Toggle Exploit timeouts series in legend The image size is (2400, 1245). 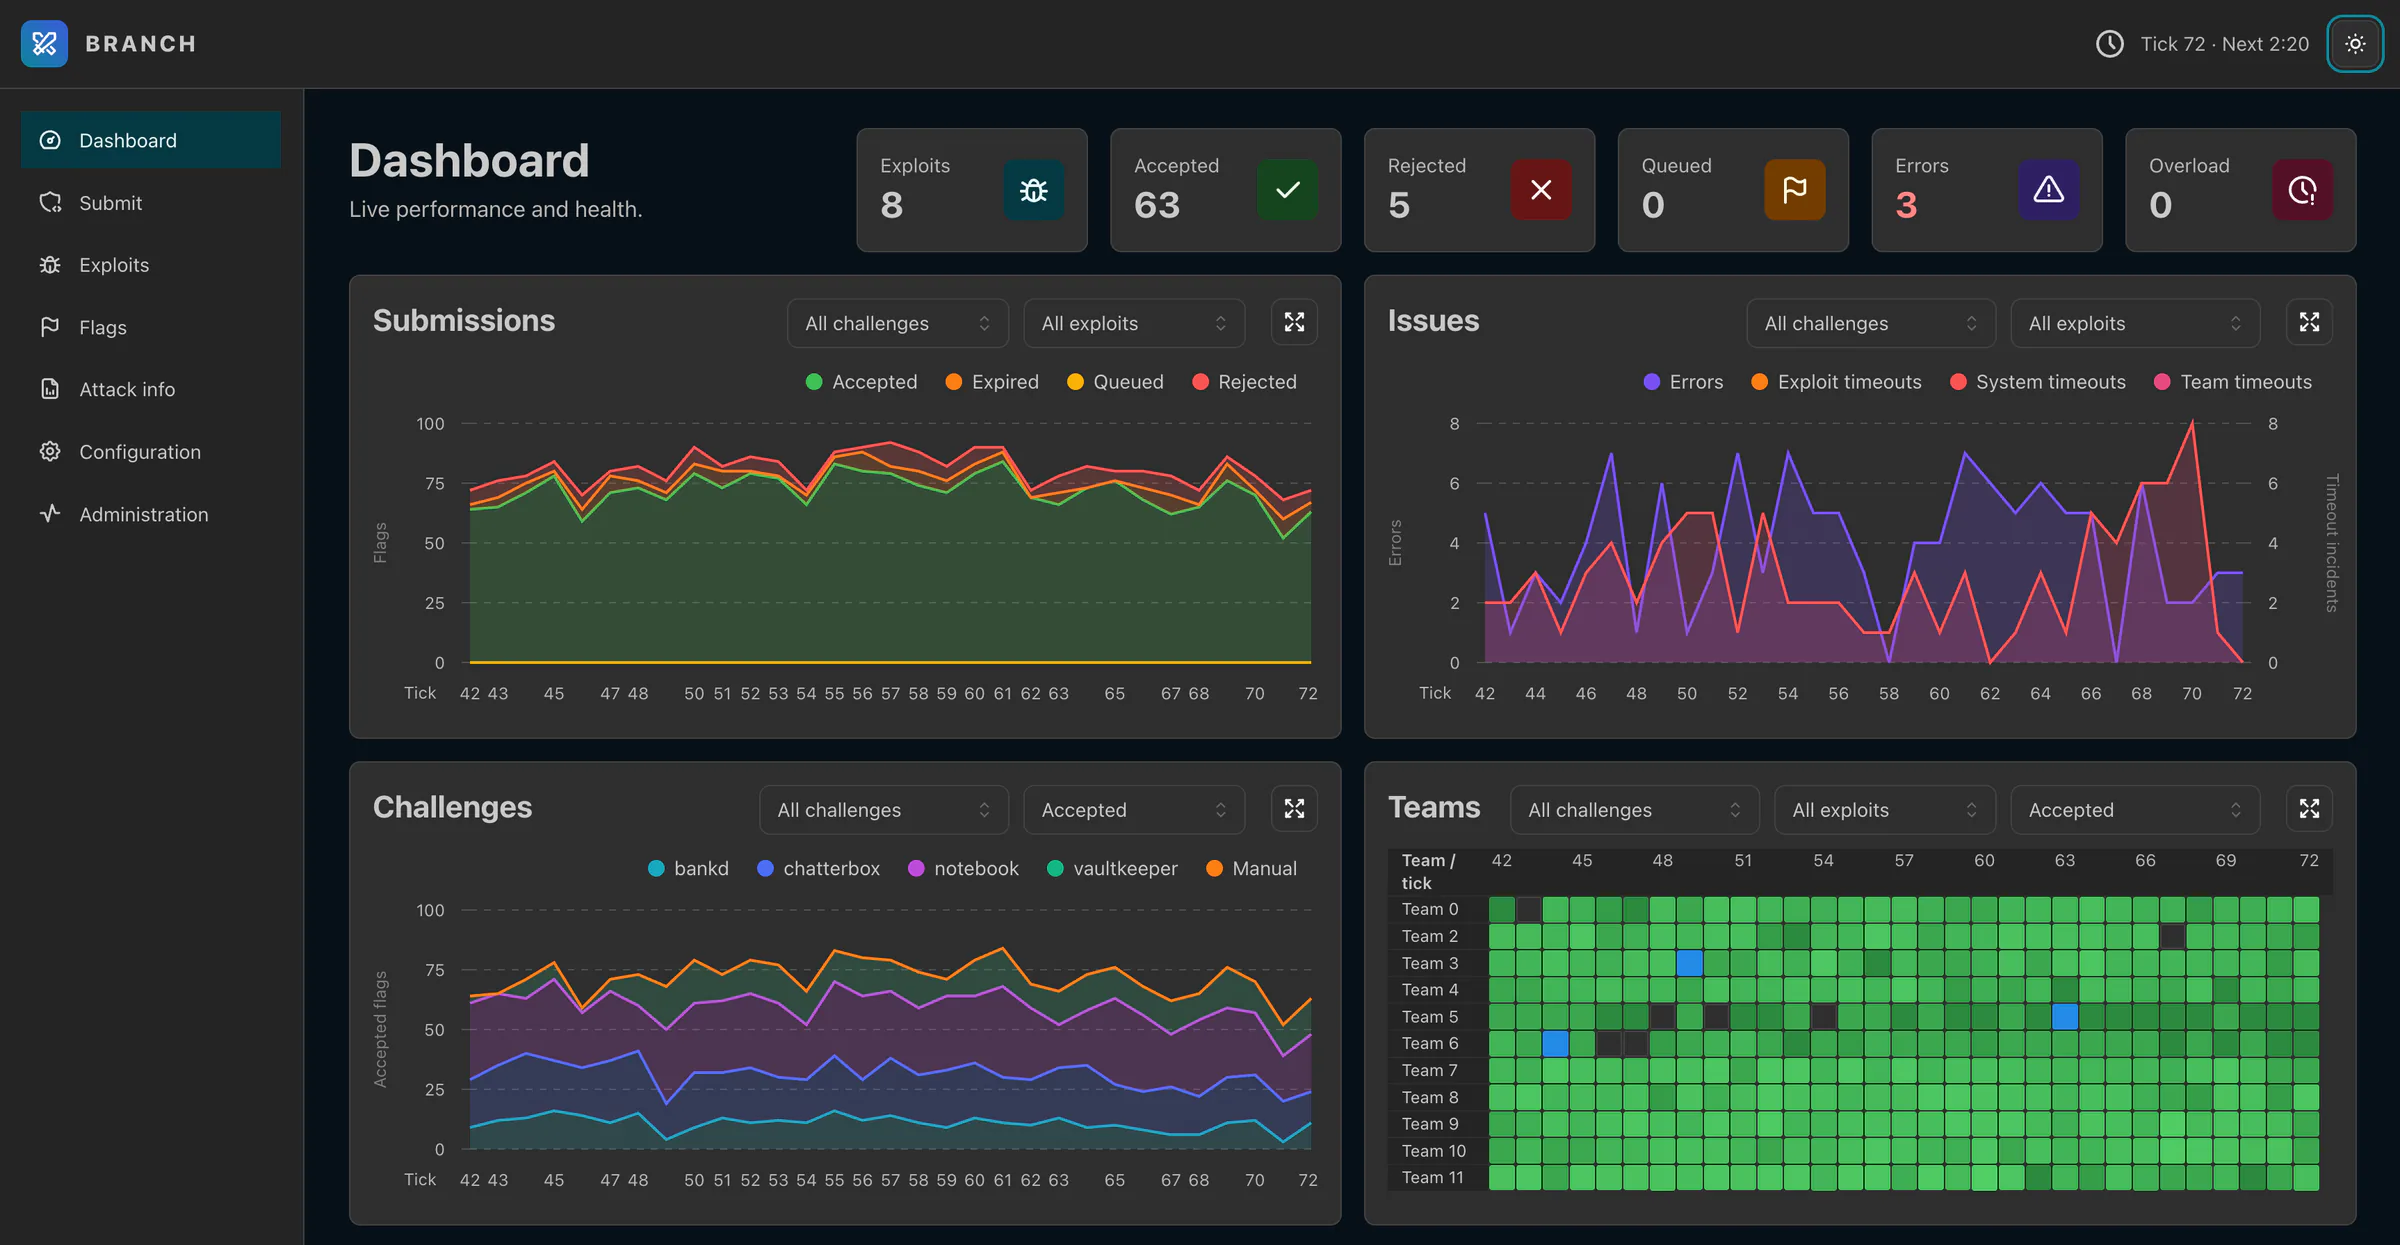(x=1836, y=382)
